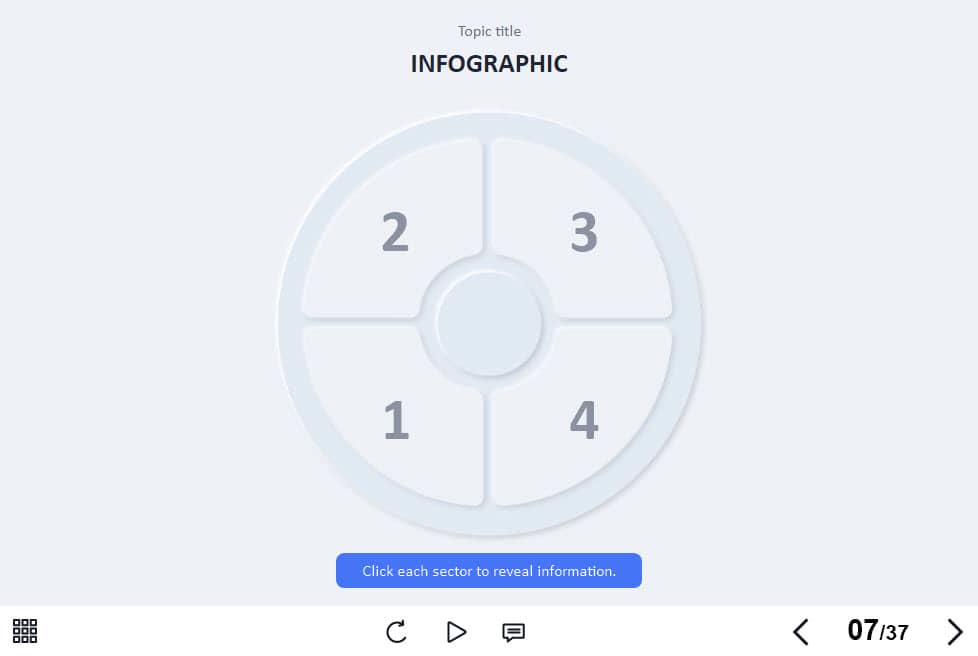Click the vertical divider between sectors 1 and 4
The height and width of the screenshot is (656, 978).
[x=487, y=449]
